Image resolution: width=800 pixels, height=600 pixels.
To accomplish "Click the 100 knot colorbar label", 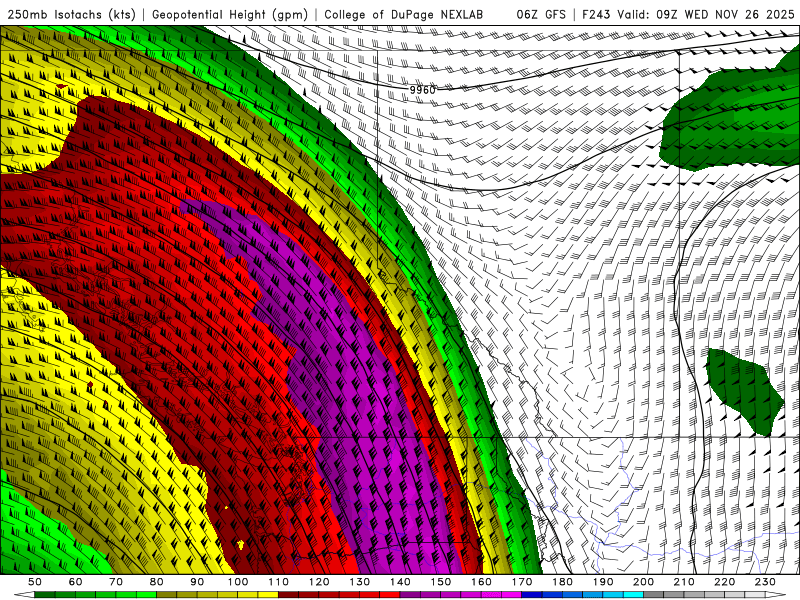I will pyautogui.click(x=238, y=582).
